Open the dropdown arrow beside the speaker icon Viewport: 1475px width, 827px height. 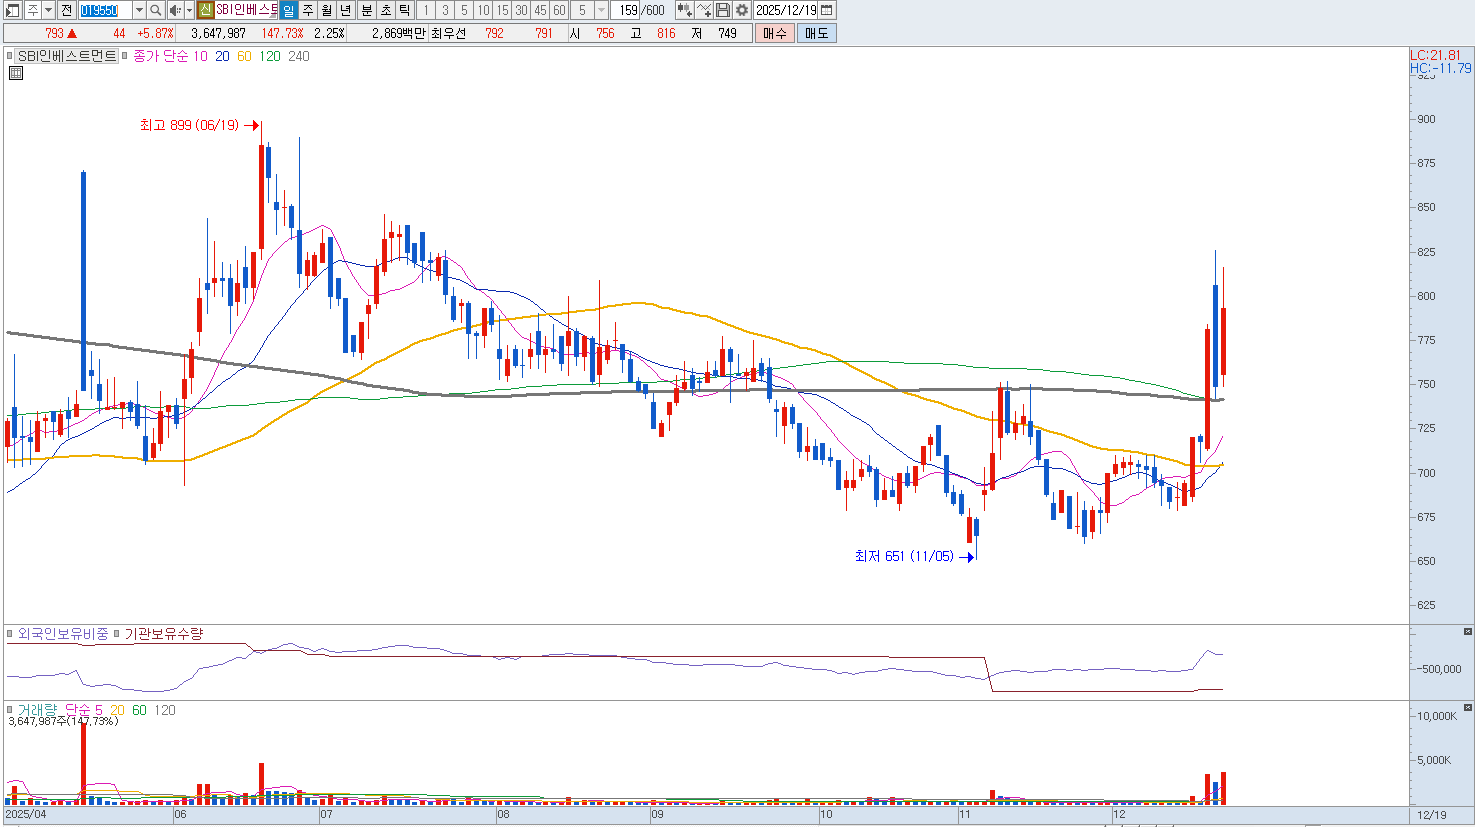[x=189, y=10]
